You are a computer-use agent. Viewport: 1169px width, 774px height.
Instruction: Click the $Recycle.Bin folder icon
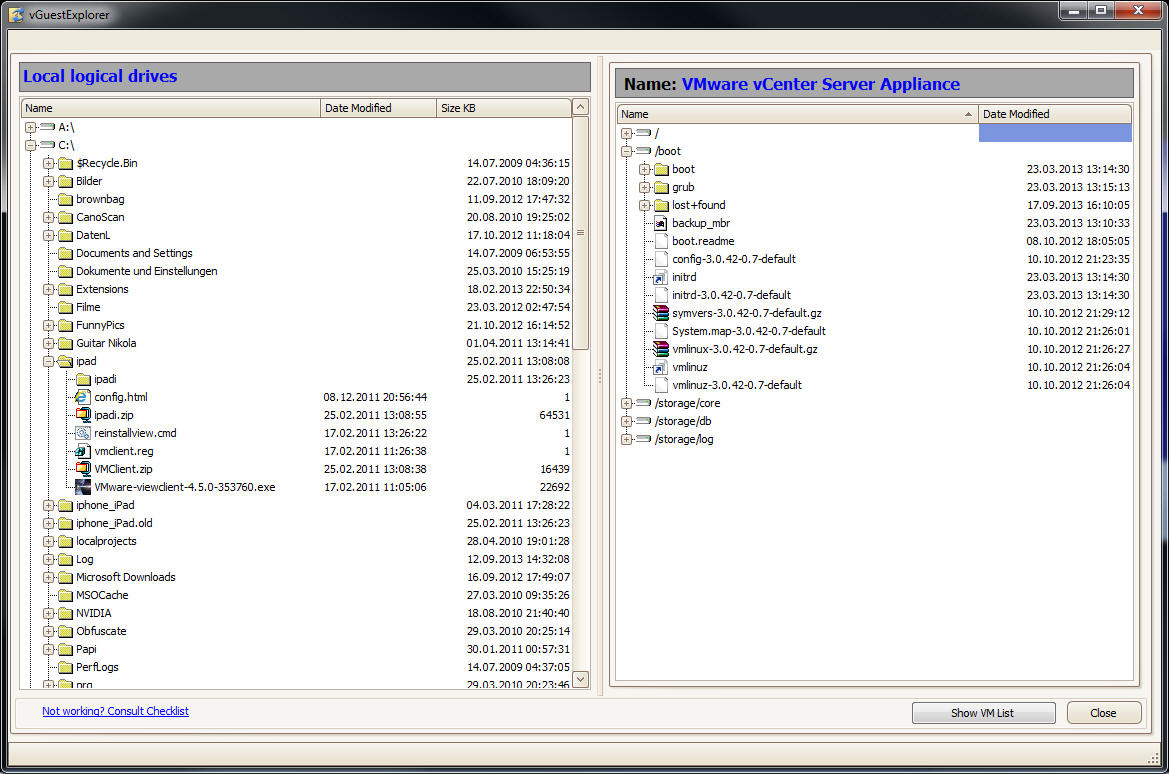pyautogui.click(x=66, y=163)
